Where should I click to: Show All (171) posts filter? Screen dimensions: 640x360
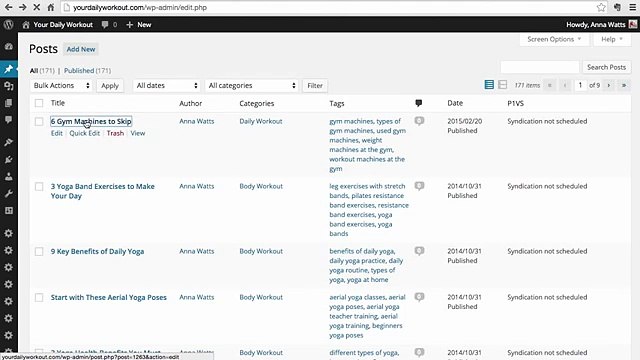click(42, 71)
